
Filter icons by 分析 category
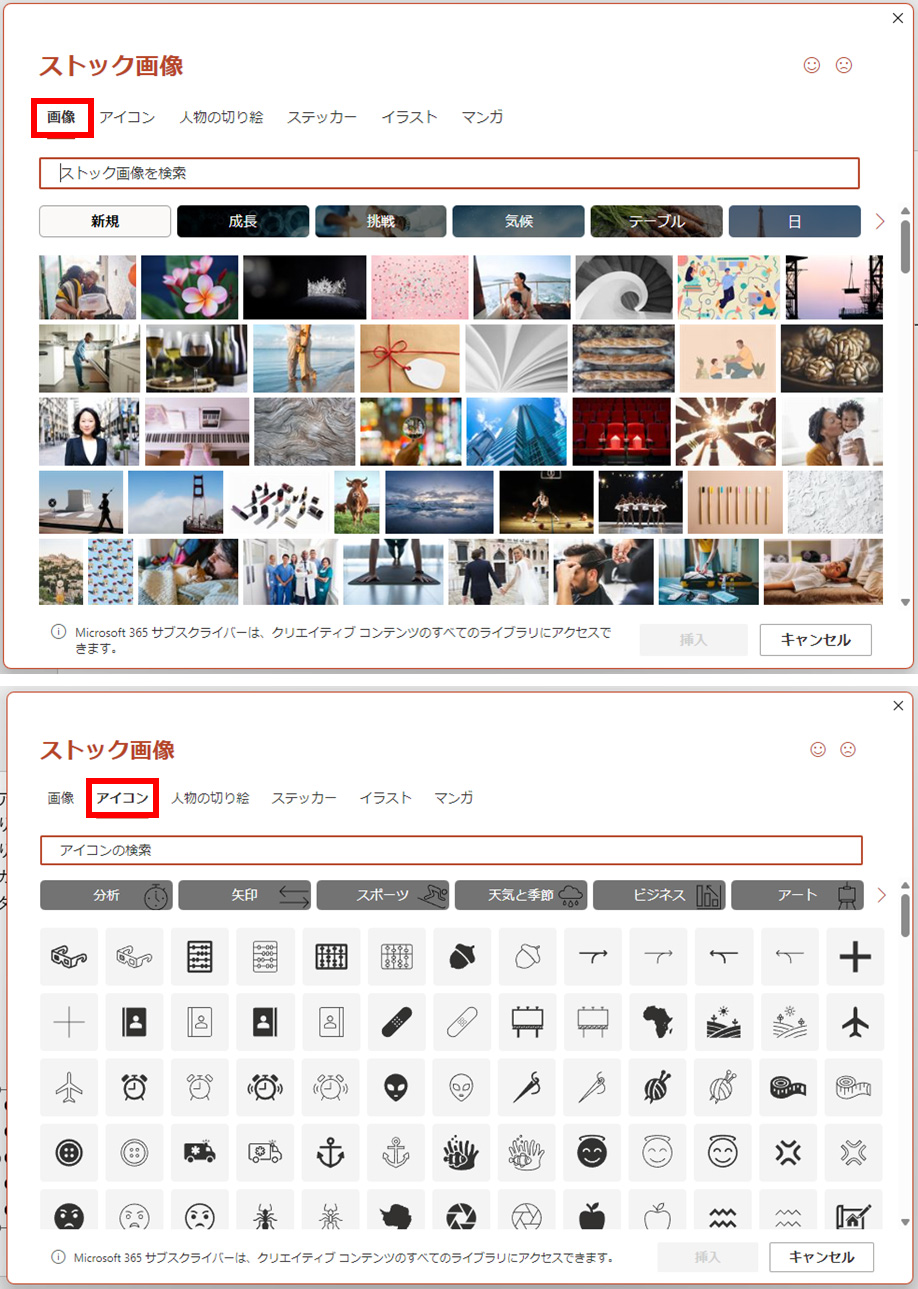(107, 895)
